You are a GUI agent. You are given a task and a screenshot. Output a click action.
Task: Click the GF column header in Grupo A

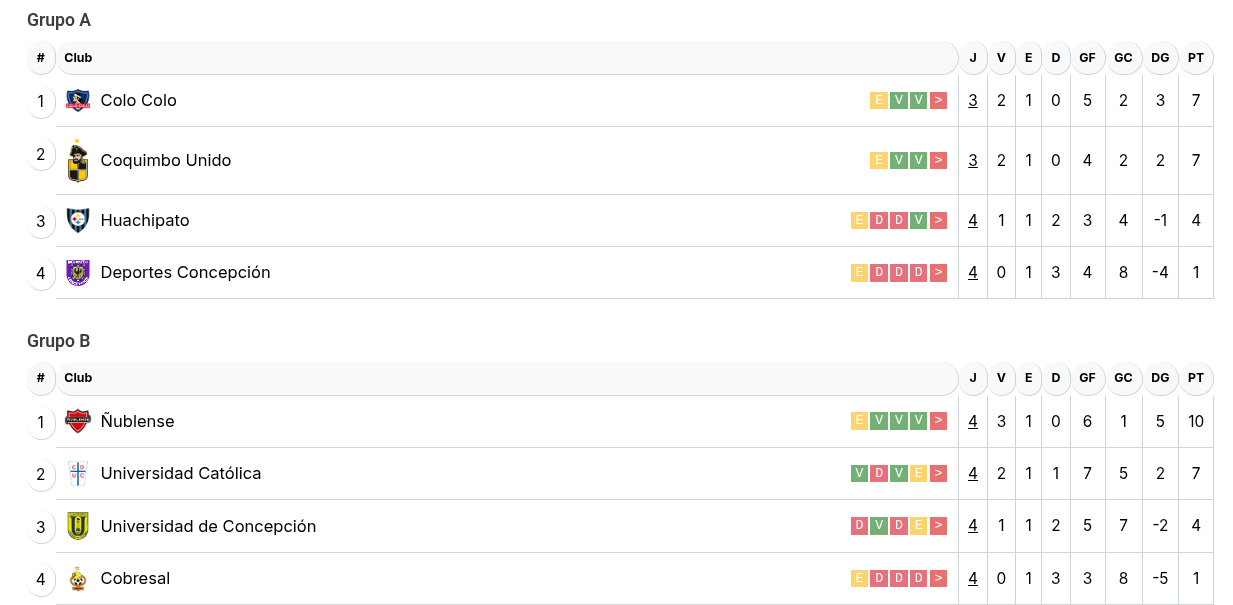pyautogui.click(x=1087, y=58)
